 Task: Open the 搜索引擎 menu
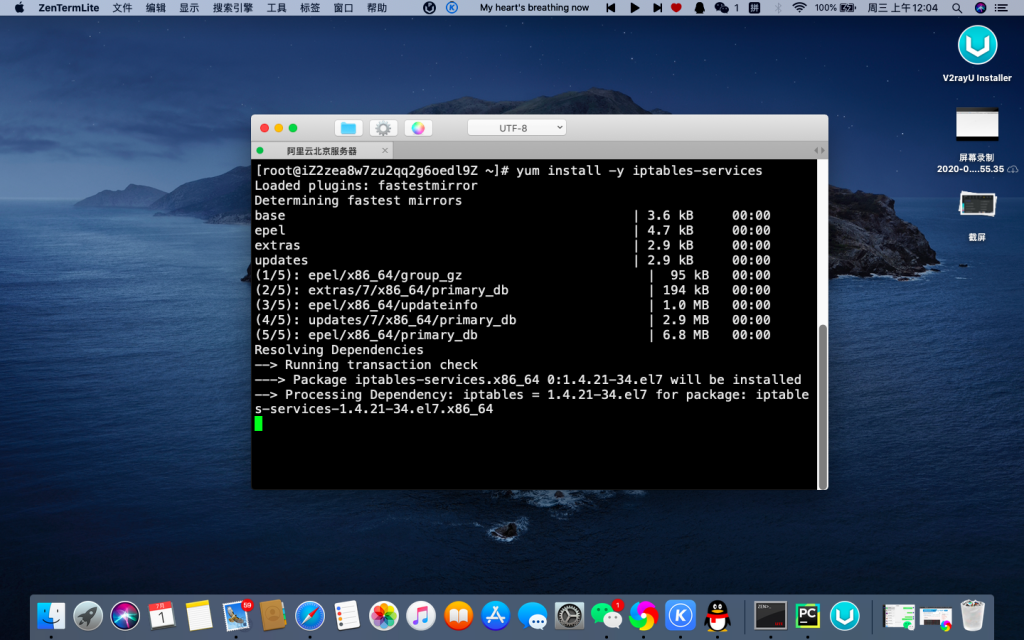[232, 7]
